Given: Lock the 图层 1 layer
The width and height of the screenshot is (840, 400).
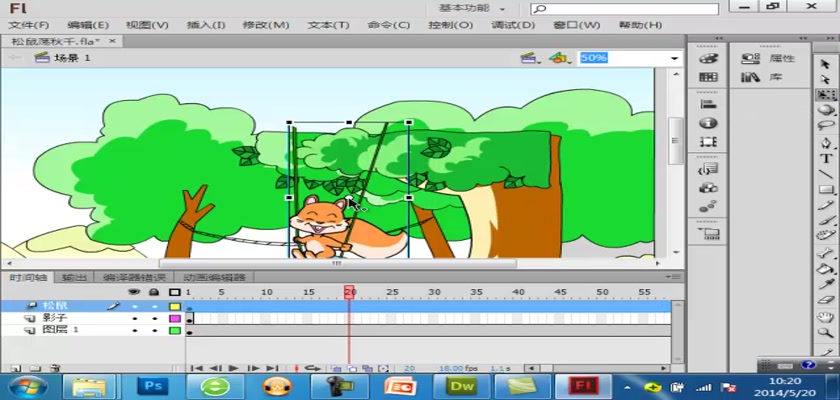Looking at the screenshot, I should pos(154,330).
